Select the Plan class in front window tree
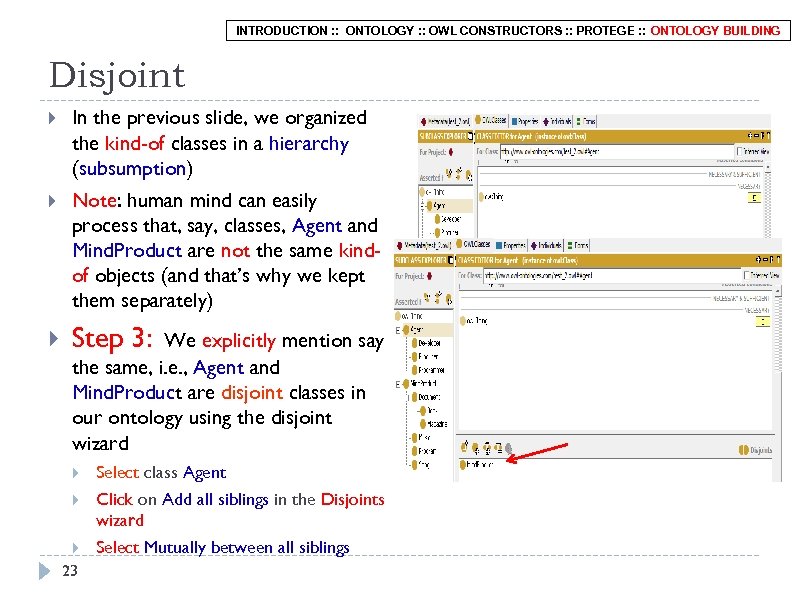 point(421,438)
